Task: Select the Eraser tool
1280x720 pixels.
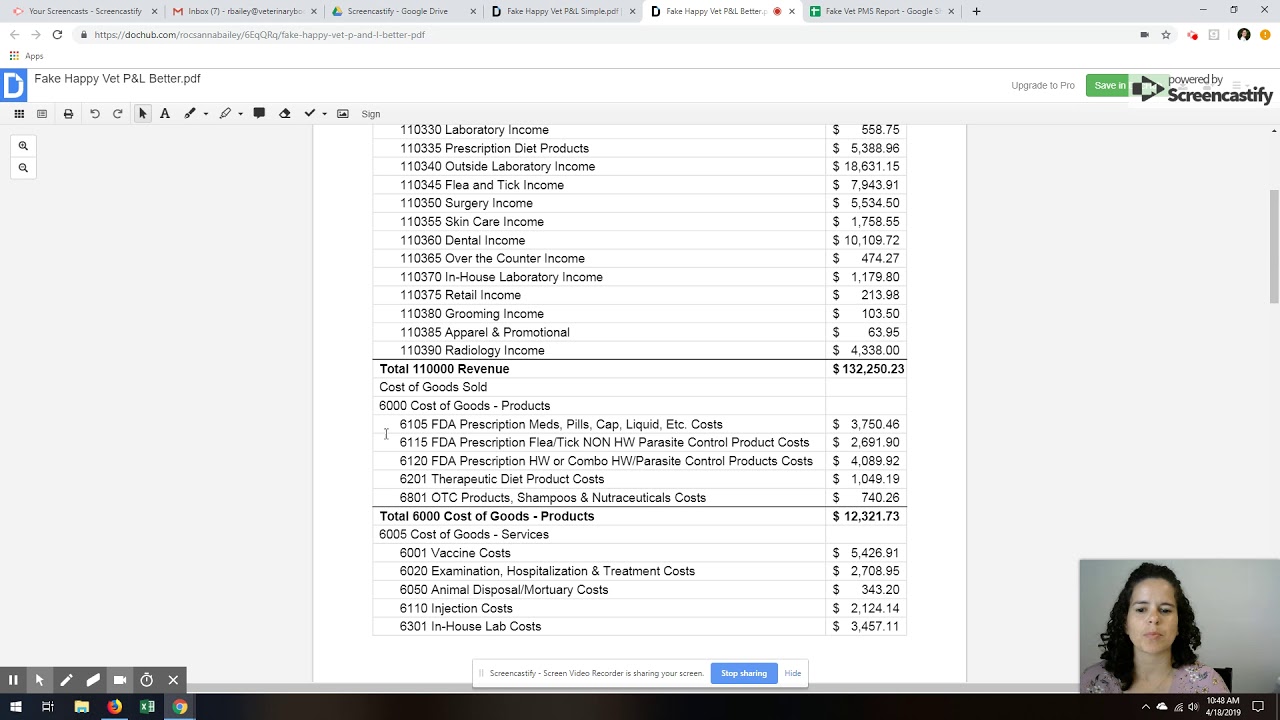Action: [284, 114]
